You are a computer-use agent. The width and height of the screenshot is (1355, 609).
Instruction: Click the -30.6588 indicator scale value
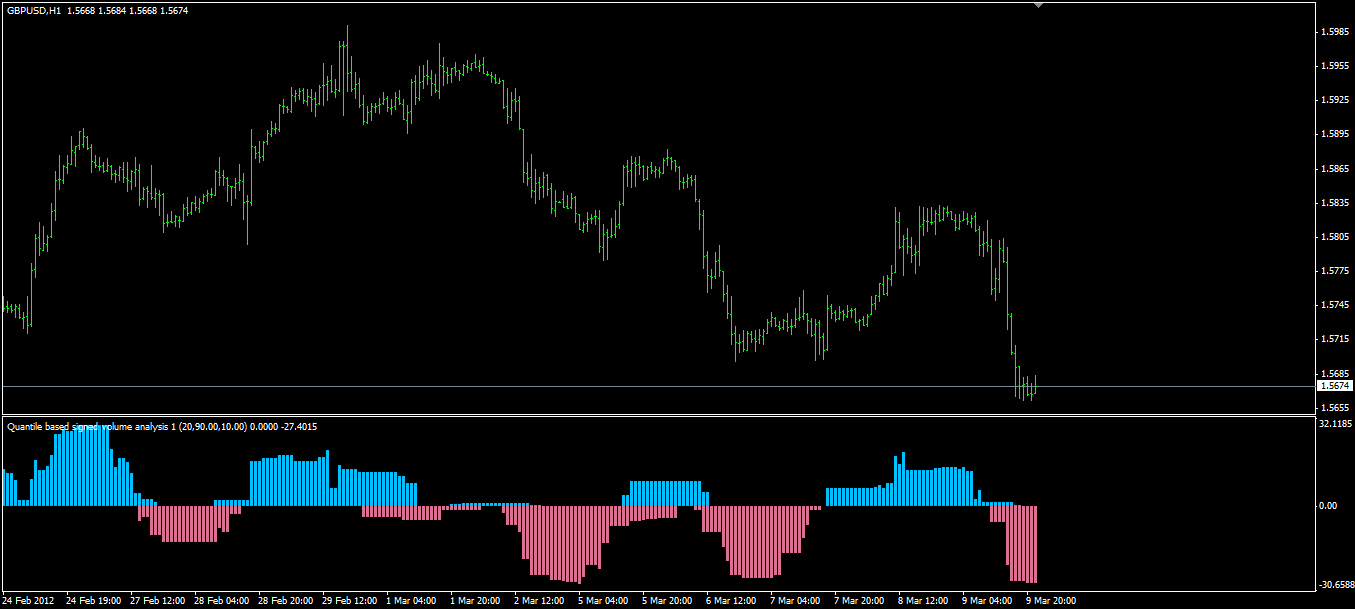click(x=1335, y=585)
